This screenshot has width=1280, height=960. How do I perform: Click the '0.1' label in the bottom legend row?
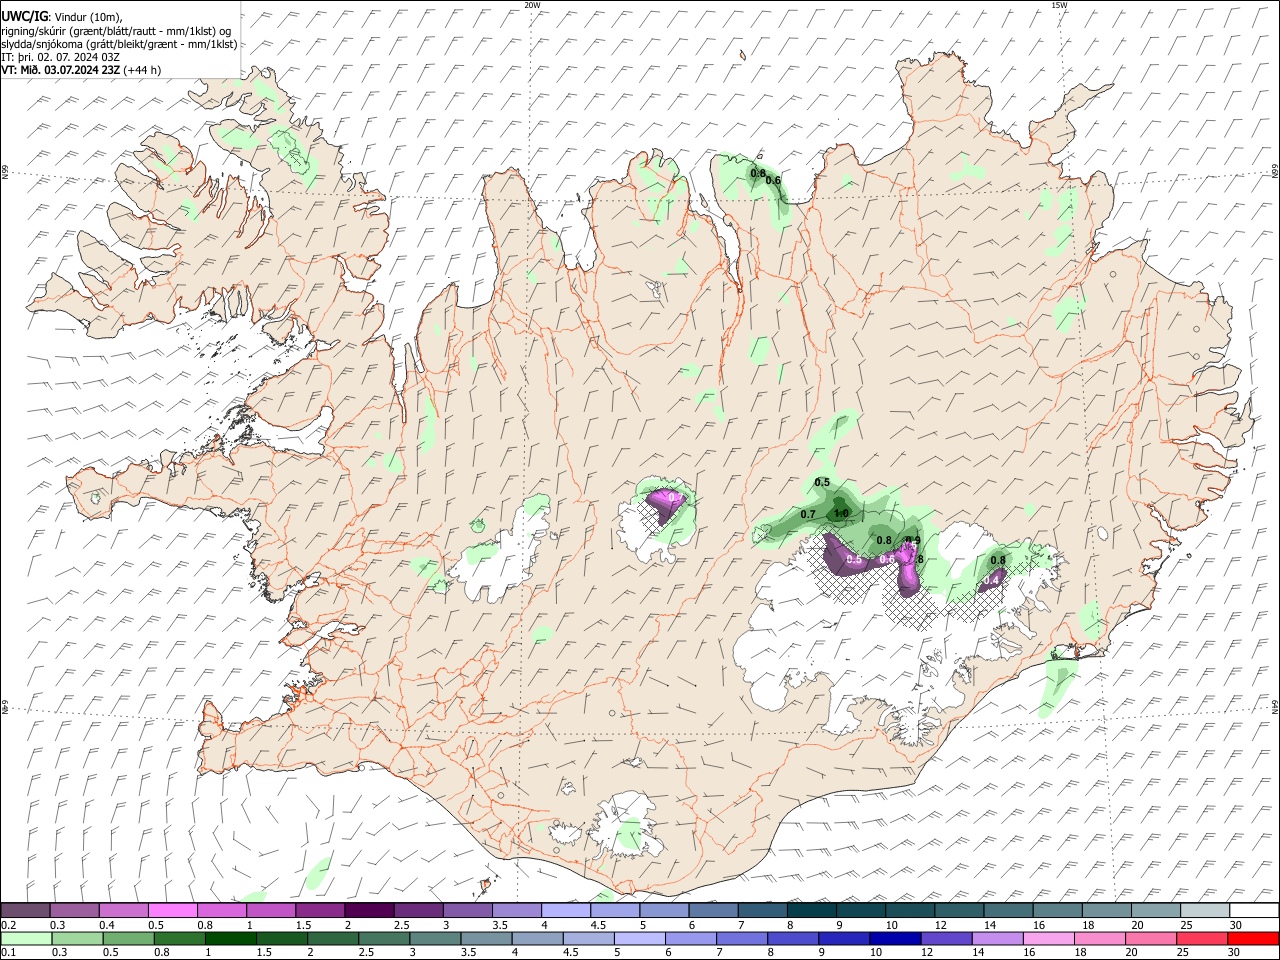coord(9,953)
